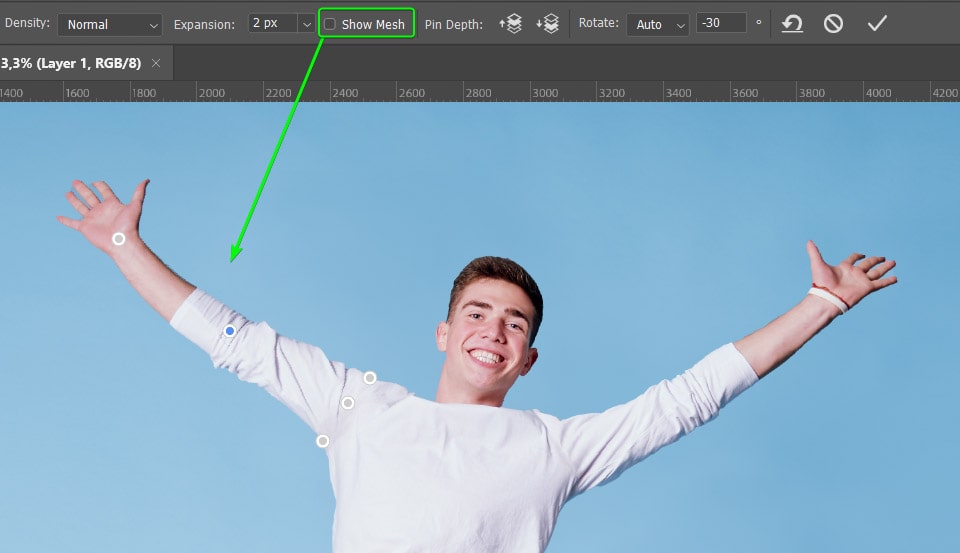The image size is (960, 553).
Task: Remove all pins with the reset icon
Action: 792,24
